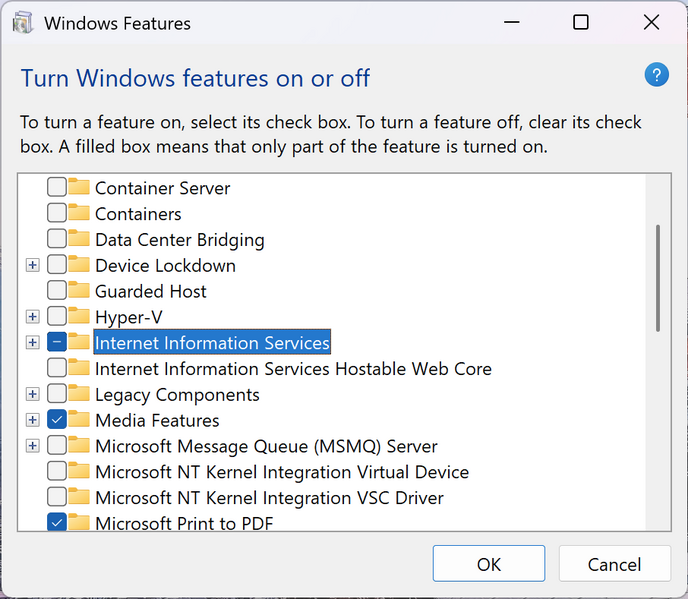Select the Containers row text
This screenshot has height=599, width=688.
138,214
